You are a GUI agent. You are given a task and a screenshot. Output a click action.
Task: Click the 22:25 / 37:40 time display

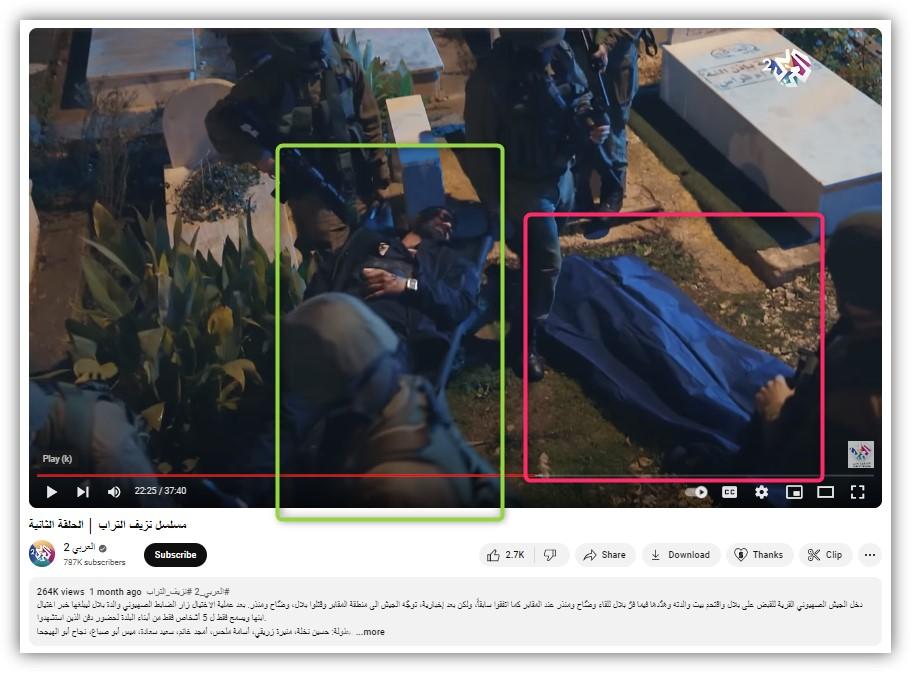pos(160,491)
